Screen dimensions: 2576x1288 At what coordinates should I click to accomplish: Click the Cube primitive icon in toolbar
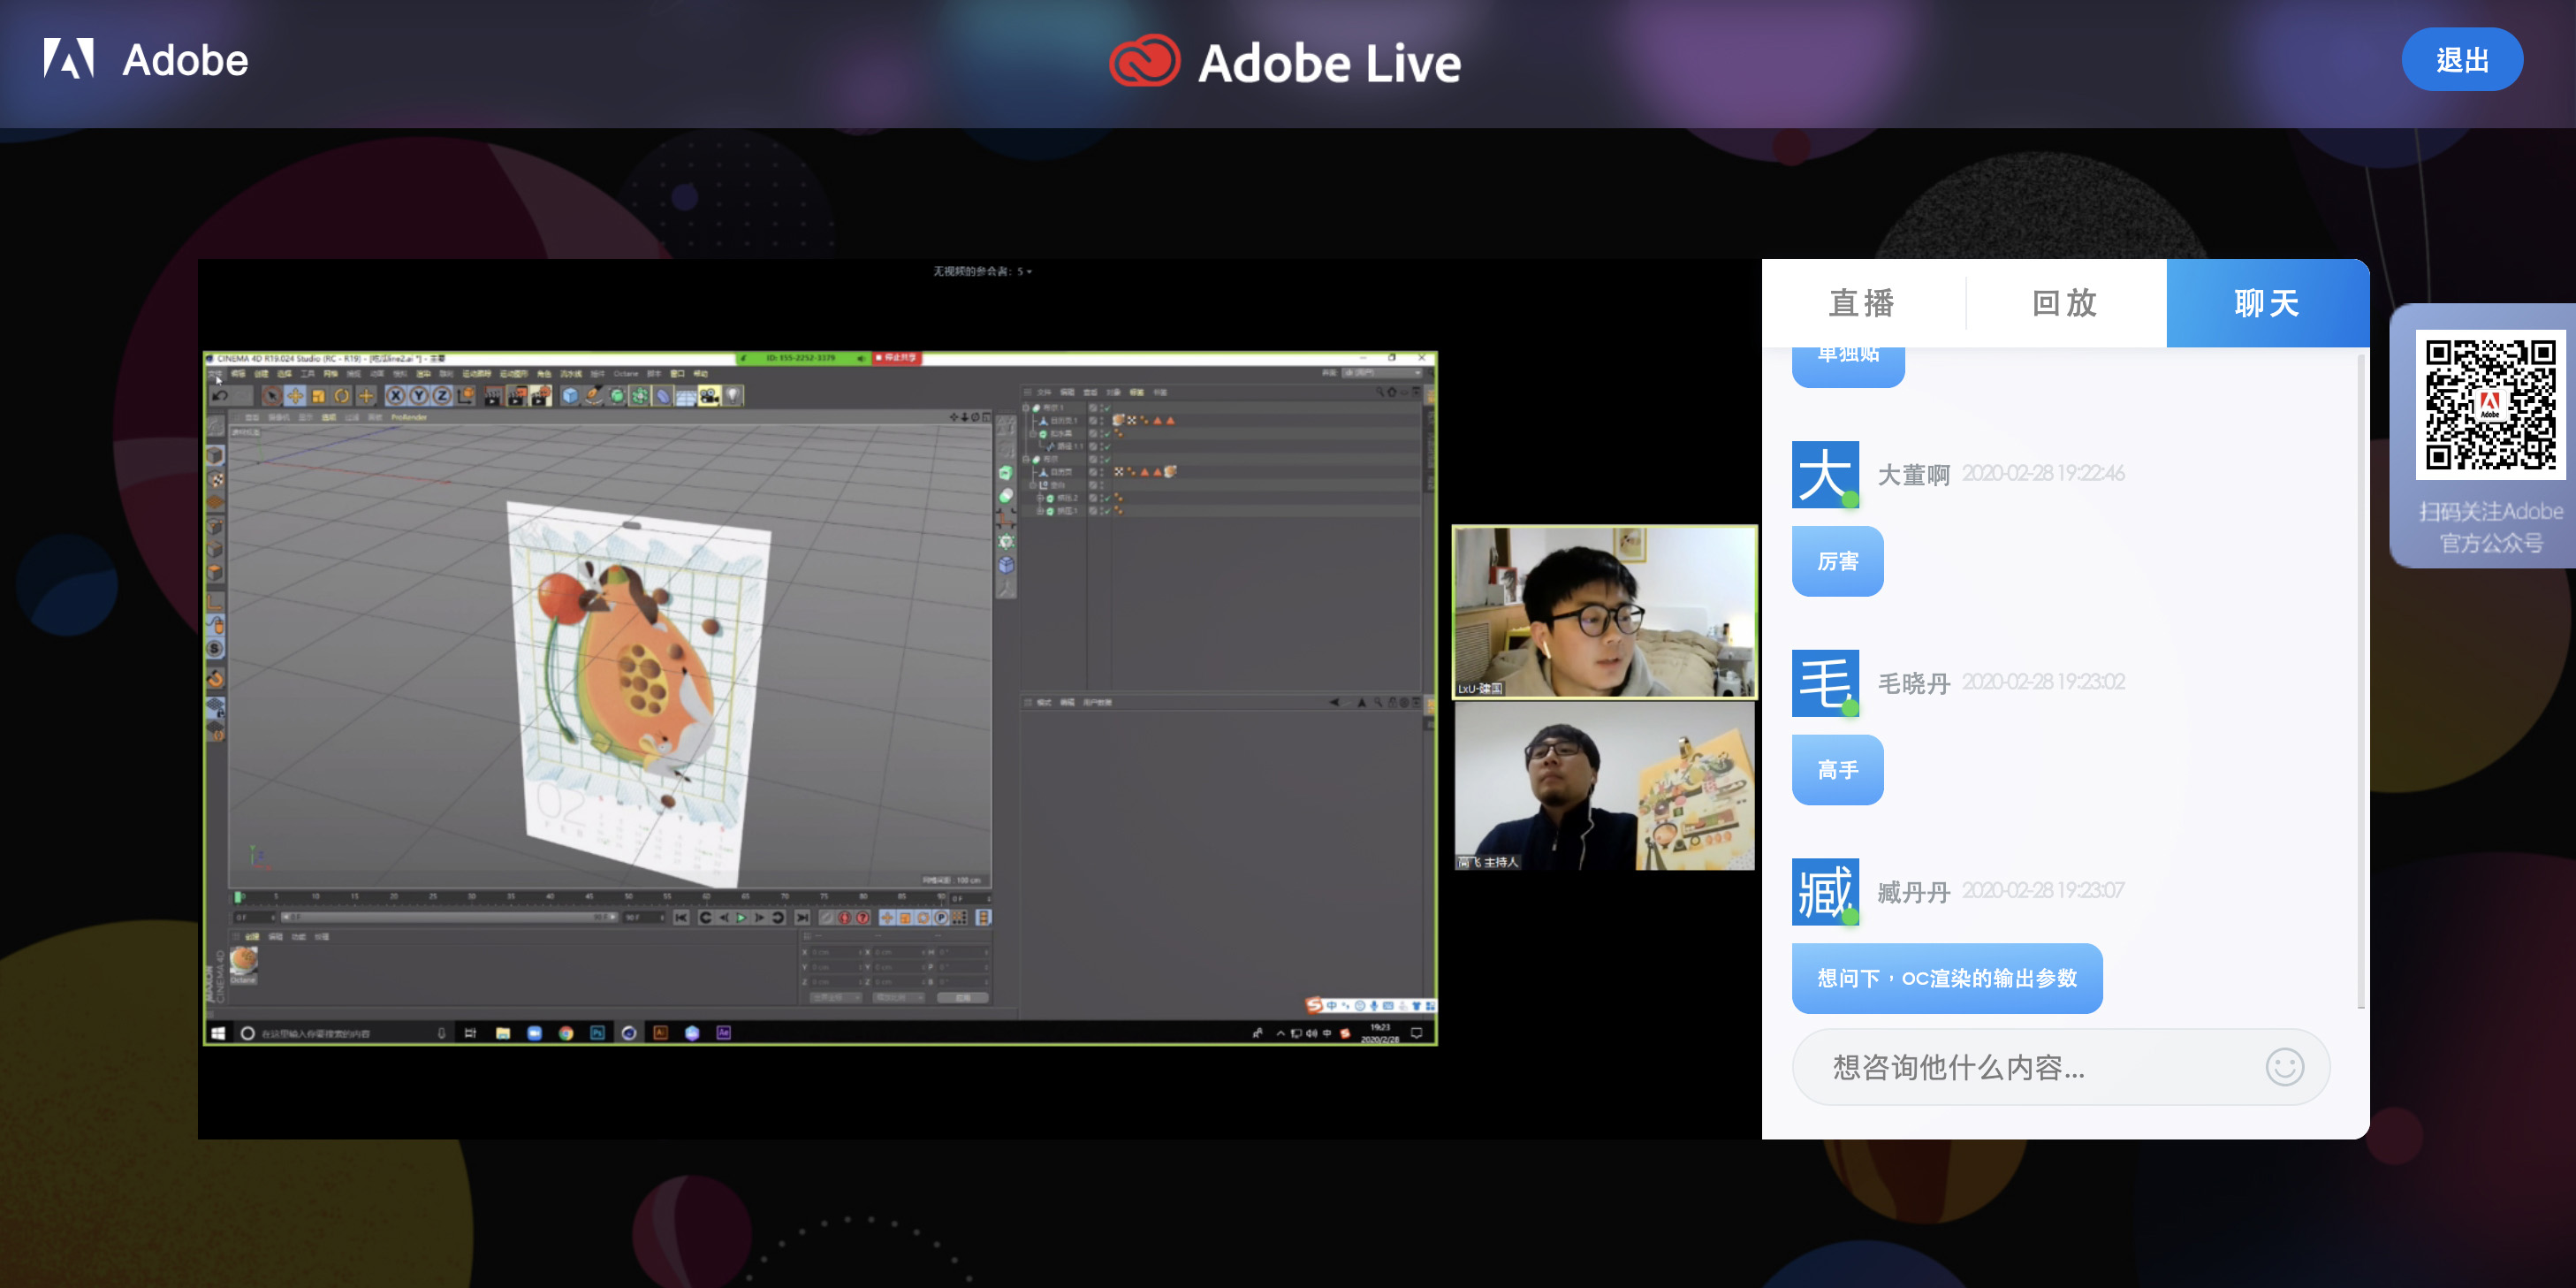pyautogui.click(x=570, y=396)
